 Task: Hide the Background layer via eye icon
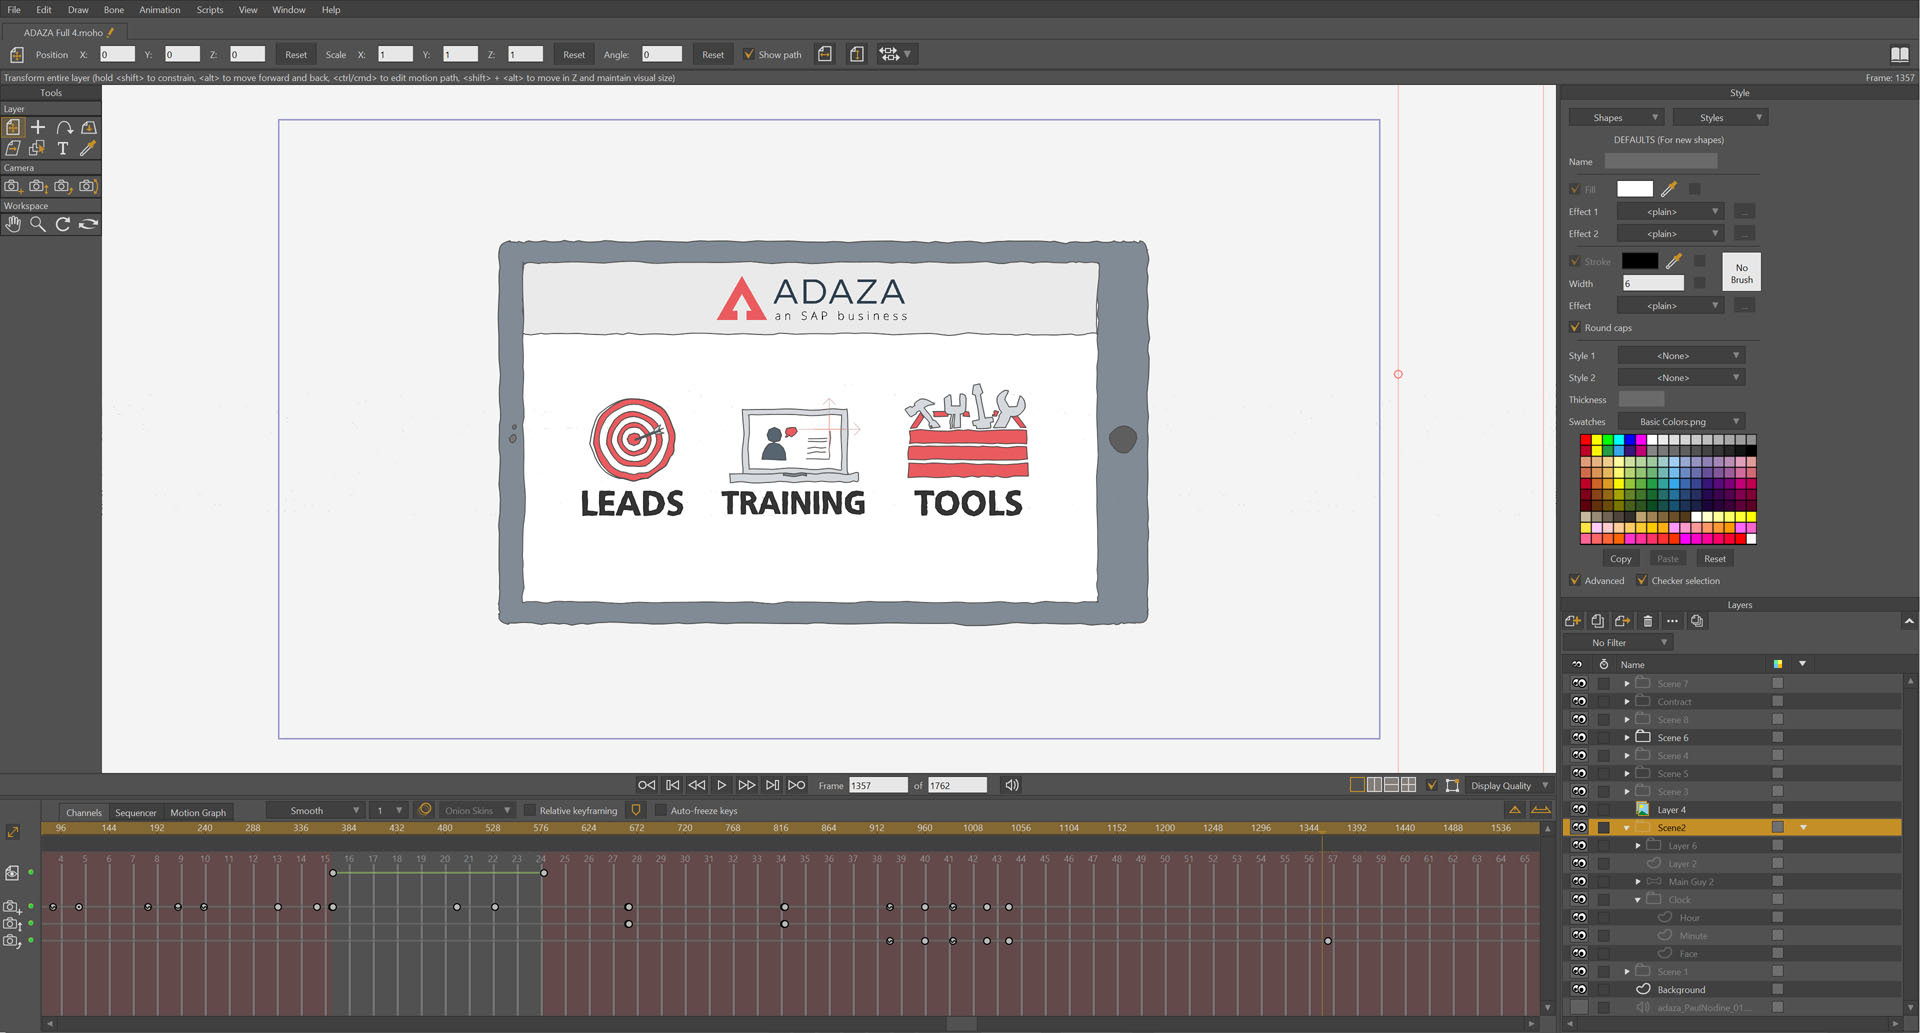coord(1579,989)
